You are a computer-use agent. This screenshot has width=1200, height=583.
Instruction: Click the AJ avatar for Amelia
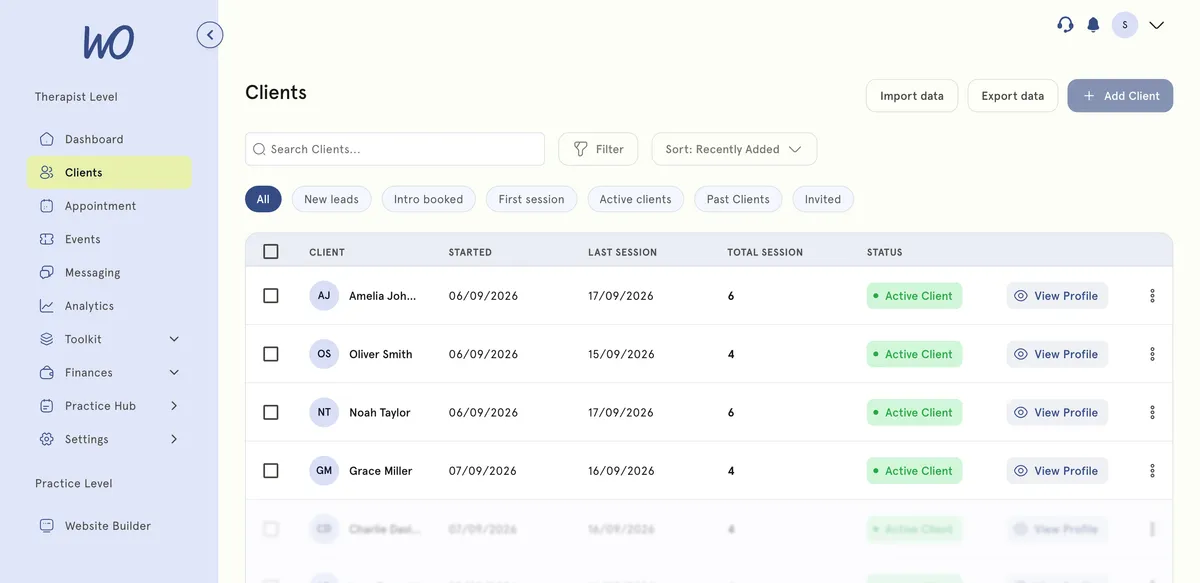(324, 296)
